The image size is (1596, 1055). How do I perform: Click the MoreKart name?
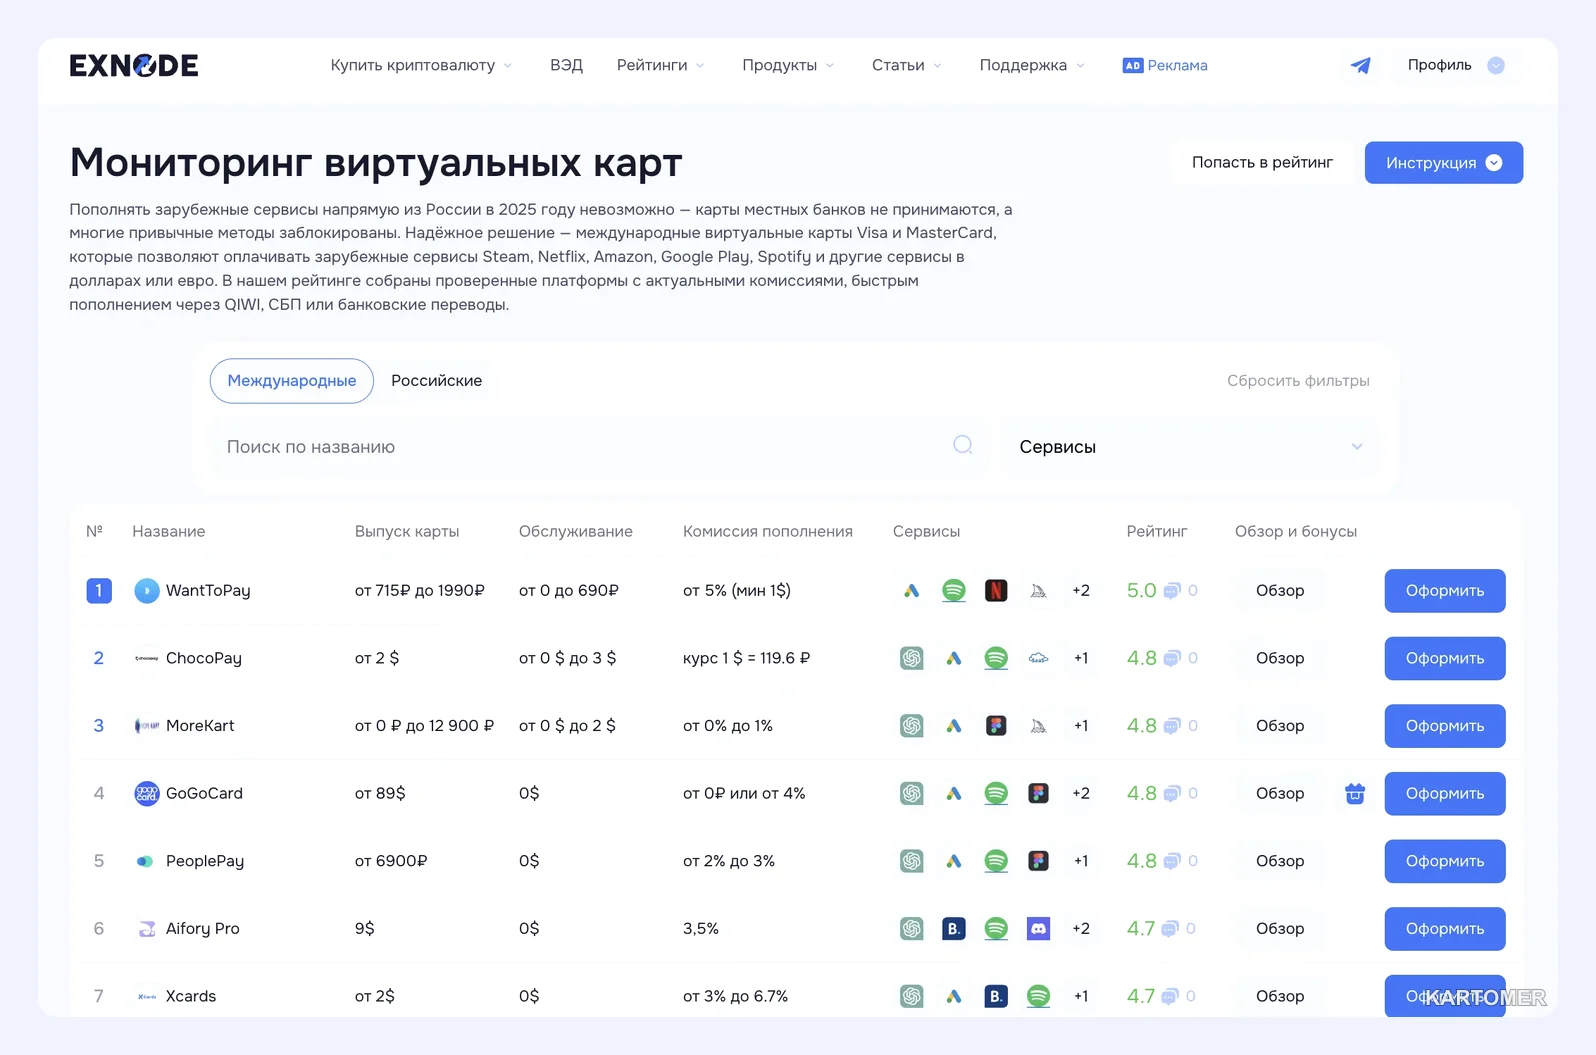coord(200,725)
